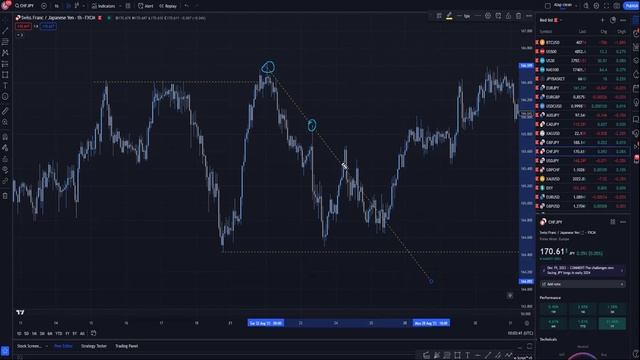Start Bar Replay mode
Image resolution: width=640 pixels, height=360 pixels.
click(168, 6)
